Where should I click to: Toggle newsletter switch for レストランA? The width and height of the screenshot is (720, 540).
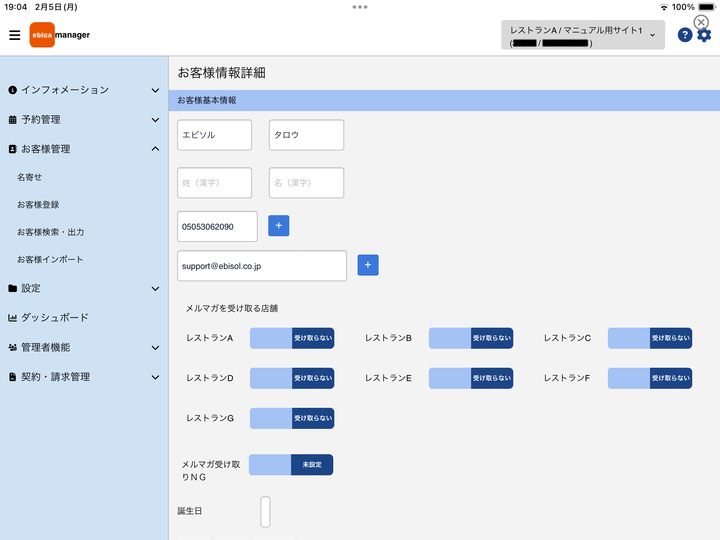click(292, 338)
